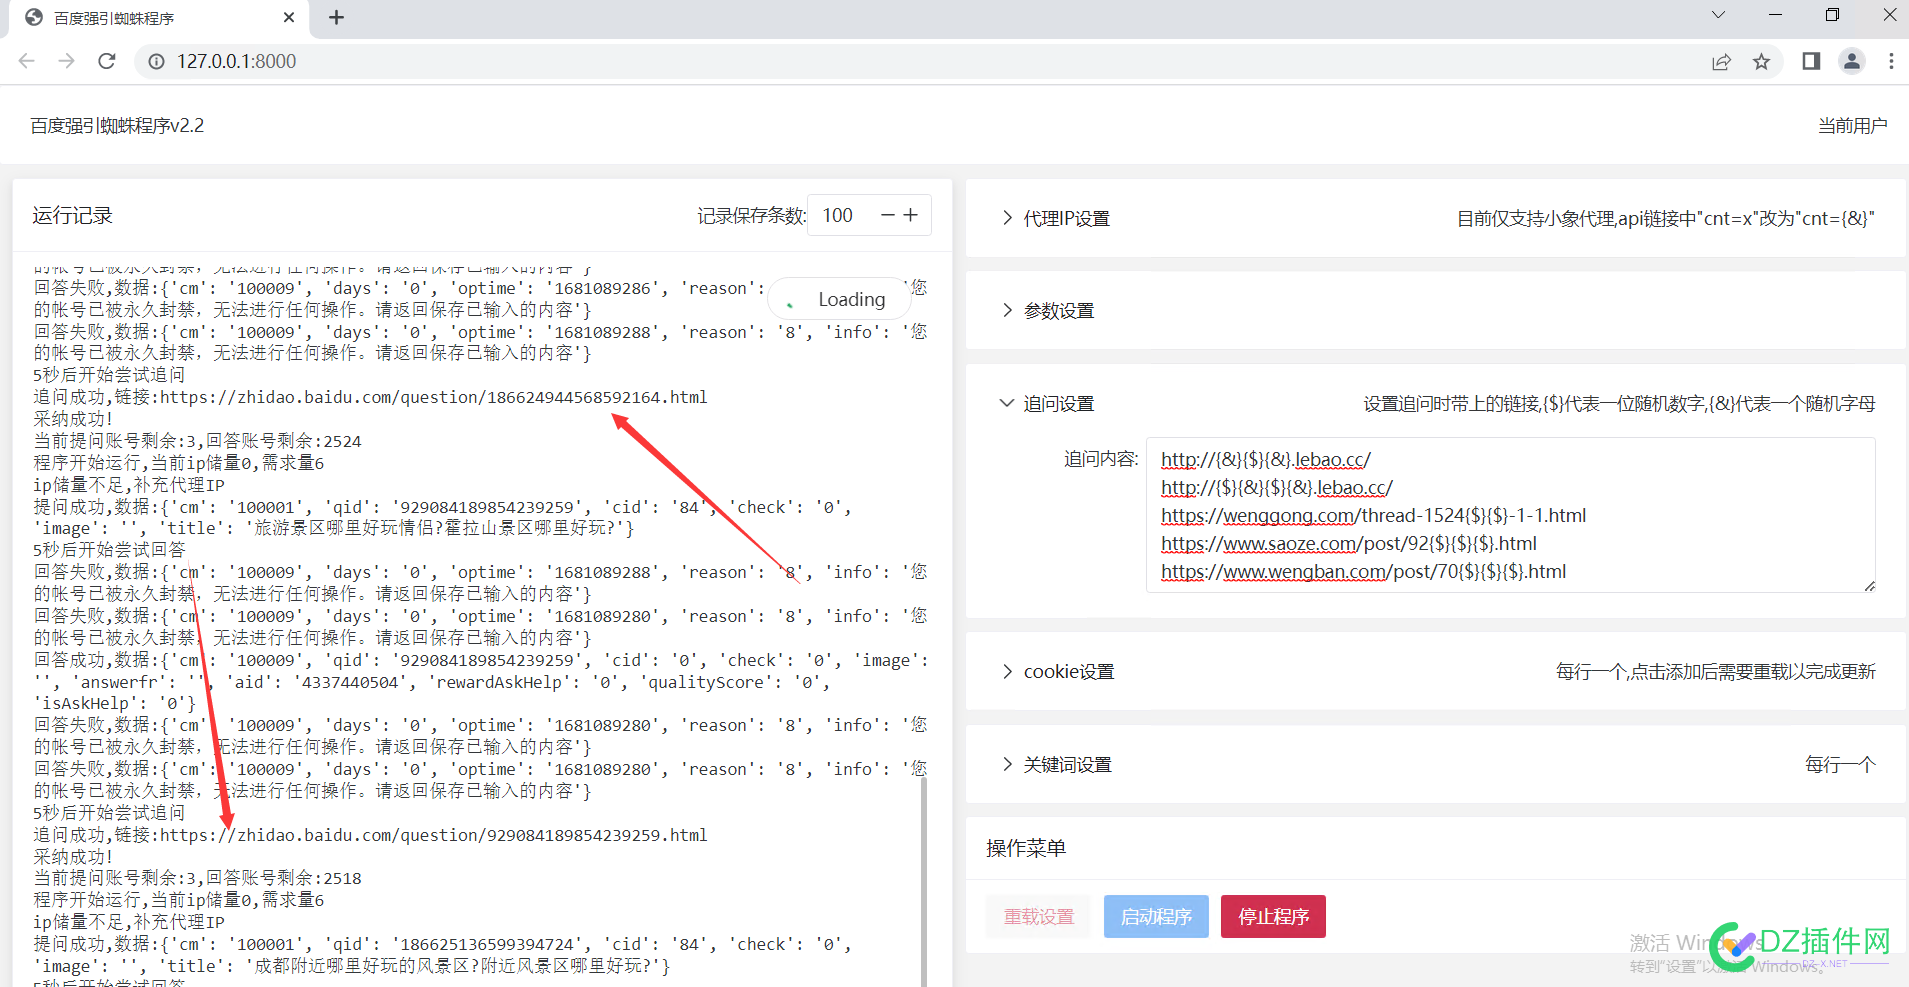Screen dimensions: 1909x987
Task: Bookmark this page with the star icon
Action: tap(1761, 62)
